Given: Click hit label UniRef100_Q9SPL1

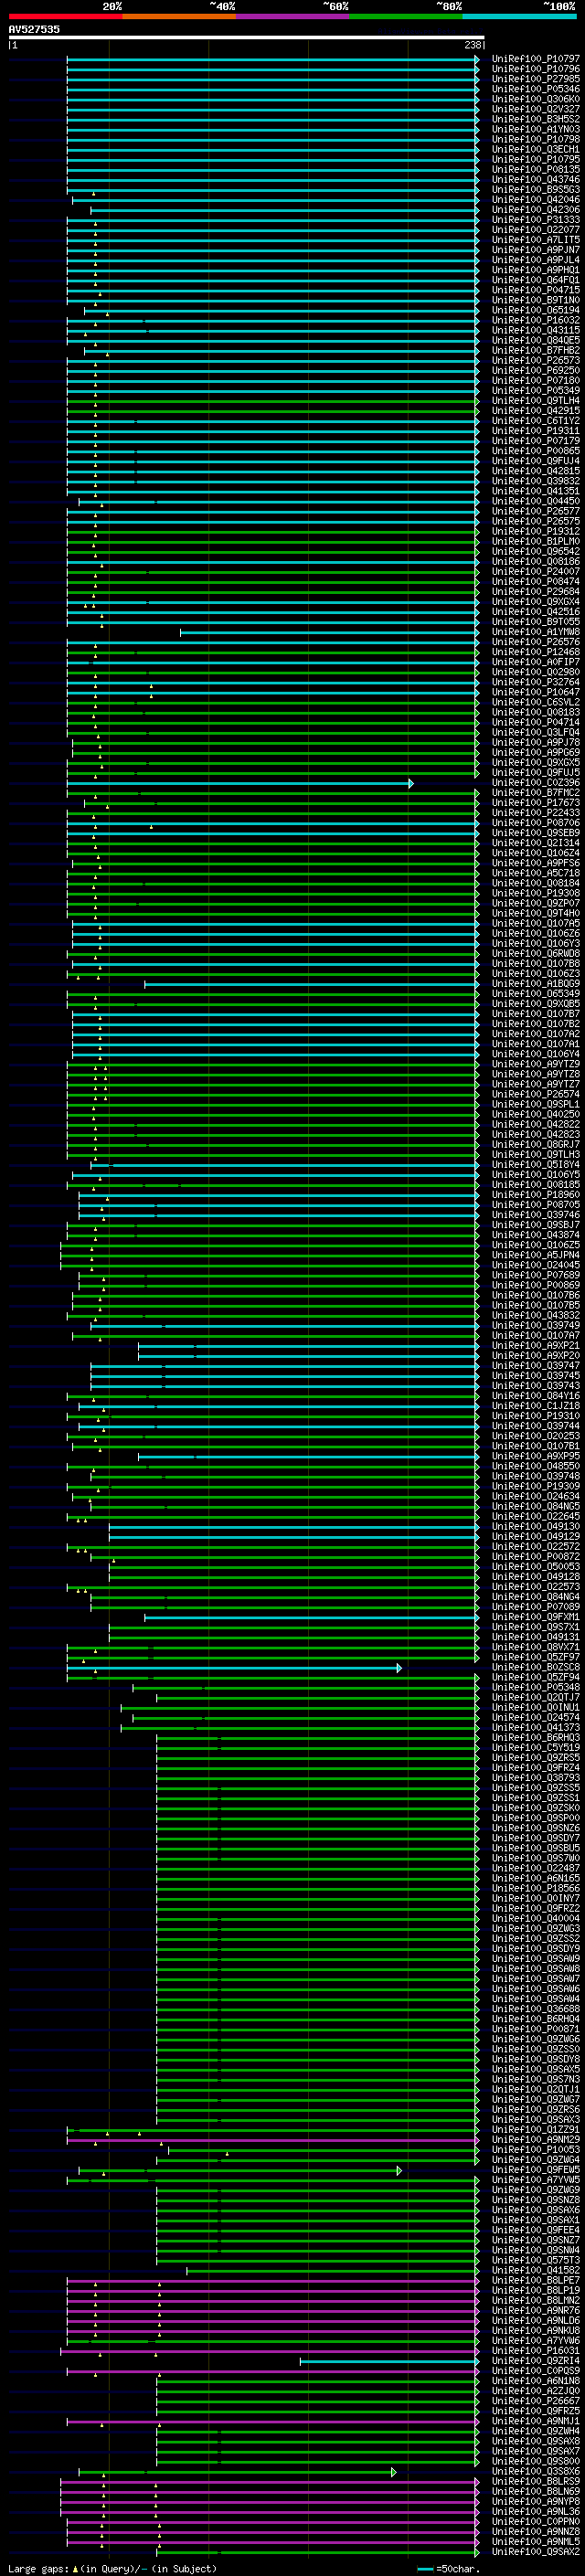Looking at the screenshot, I should [x=536, y=1104].
